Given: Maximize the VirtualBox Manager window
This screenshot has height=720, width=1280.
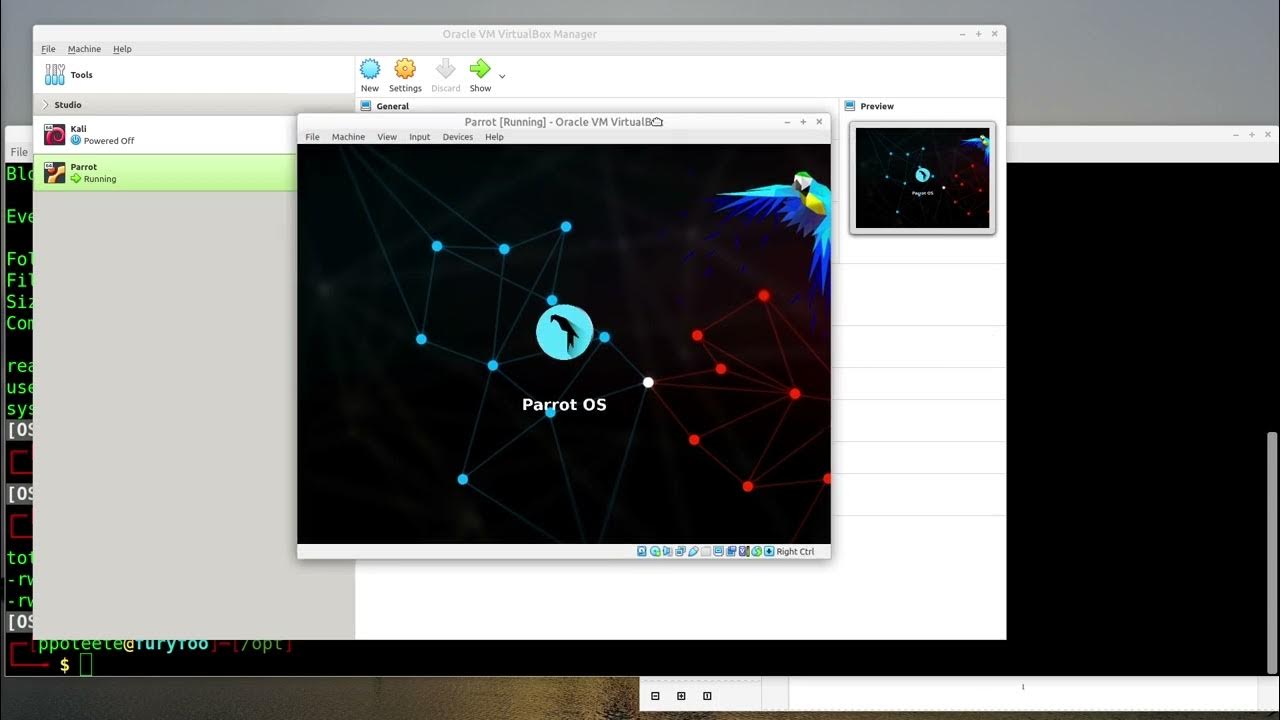Looking at the screenshot, I should click(x=978, y=34).
